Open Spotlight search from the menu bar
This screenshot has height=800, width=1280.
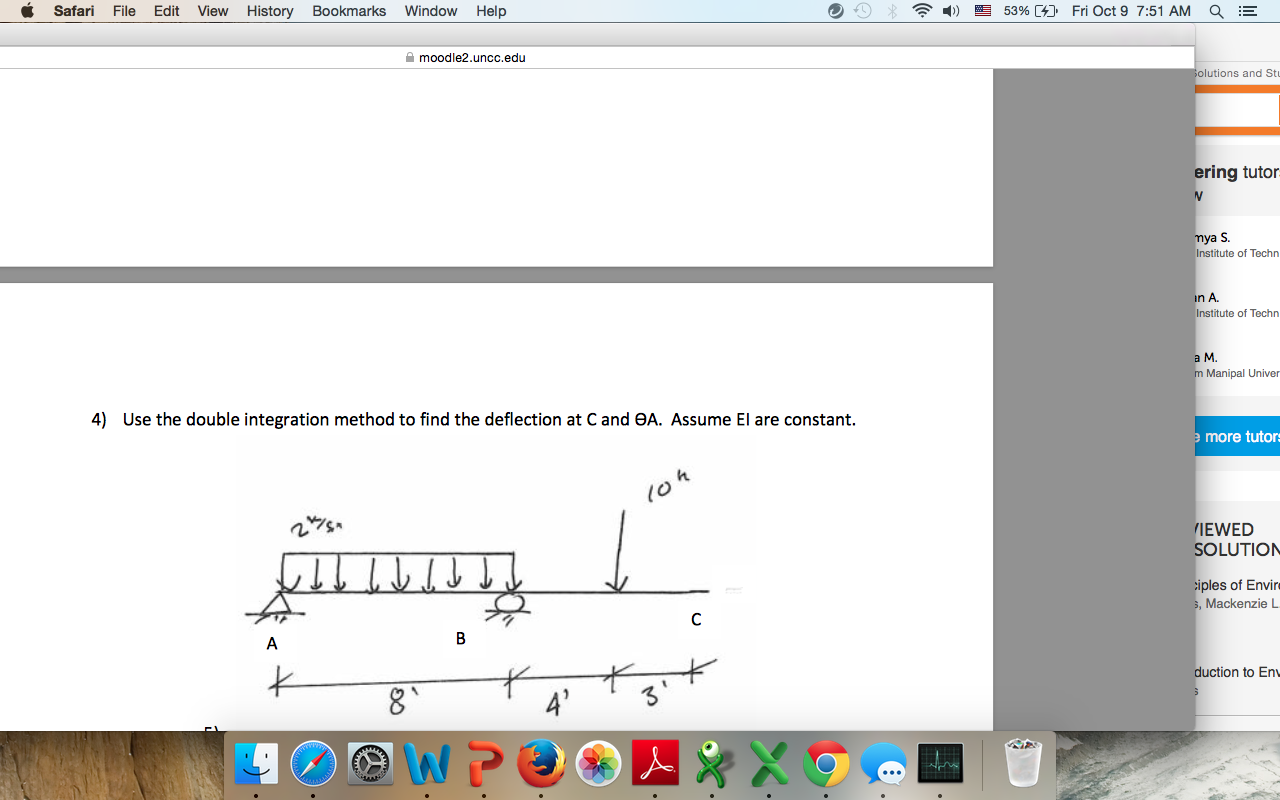point(1216,11)
